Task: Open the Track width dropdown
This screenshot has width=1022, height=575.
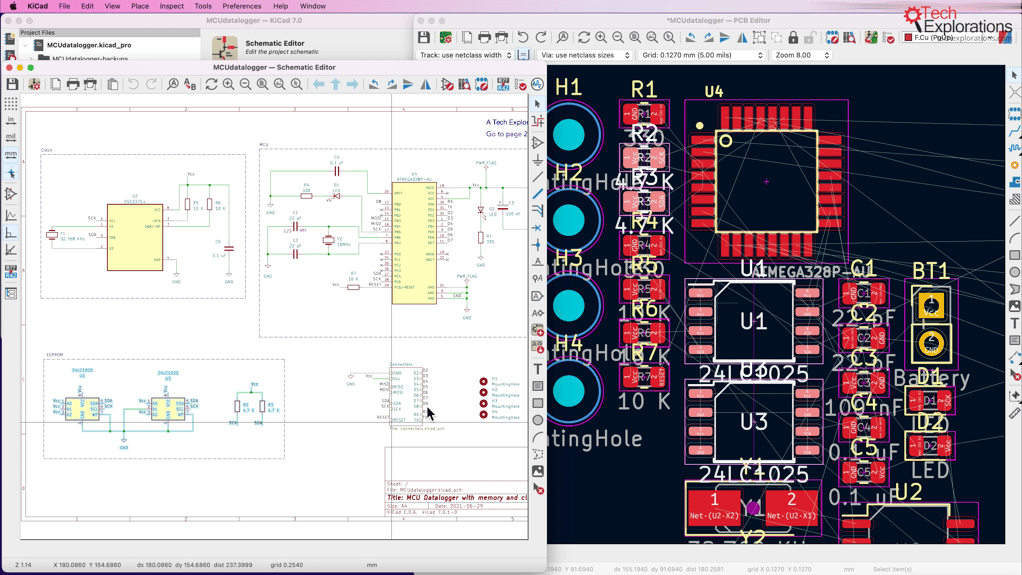Action: pyautogui.click(x=466, y=56)
